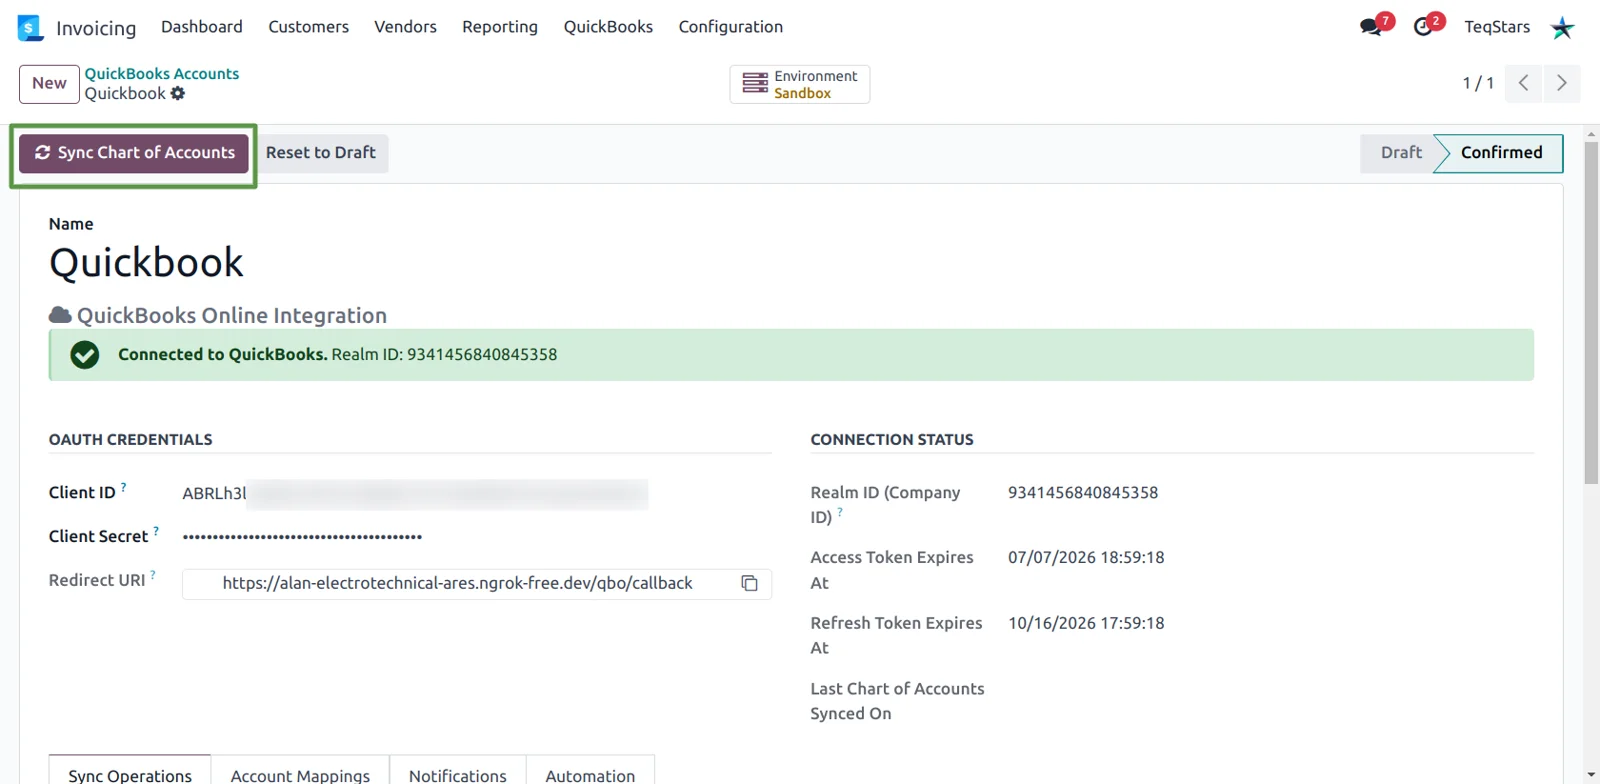Click the TeqStars star avatar
Image resolution: width=1600 pixels, height=784 pixels.
[1562, 27]
